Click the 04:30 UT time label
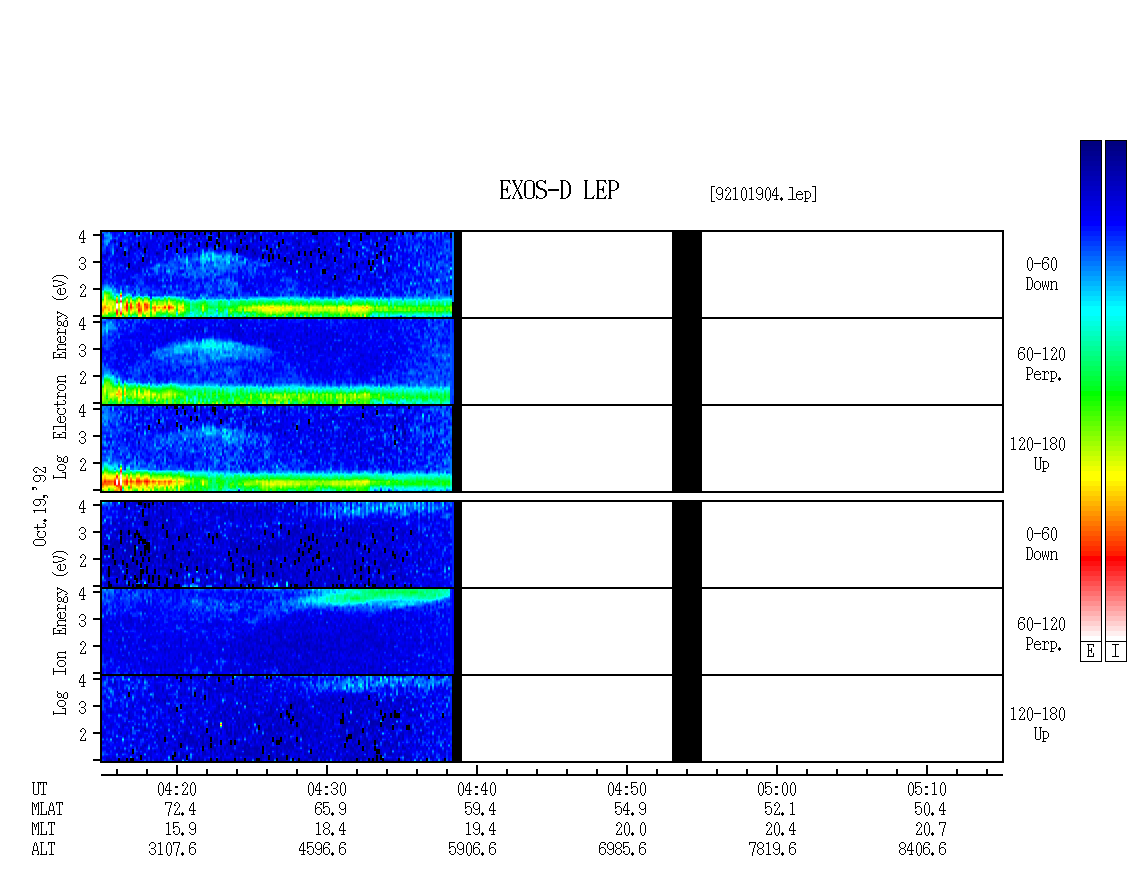Image resolution: width=1130 pixels, height=875 pixels. click(x=326, y=789)
